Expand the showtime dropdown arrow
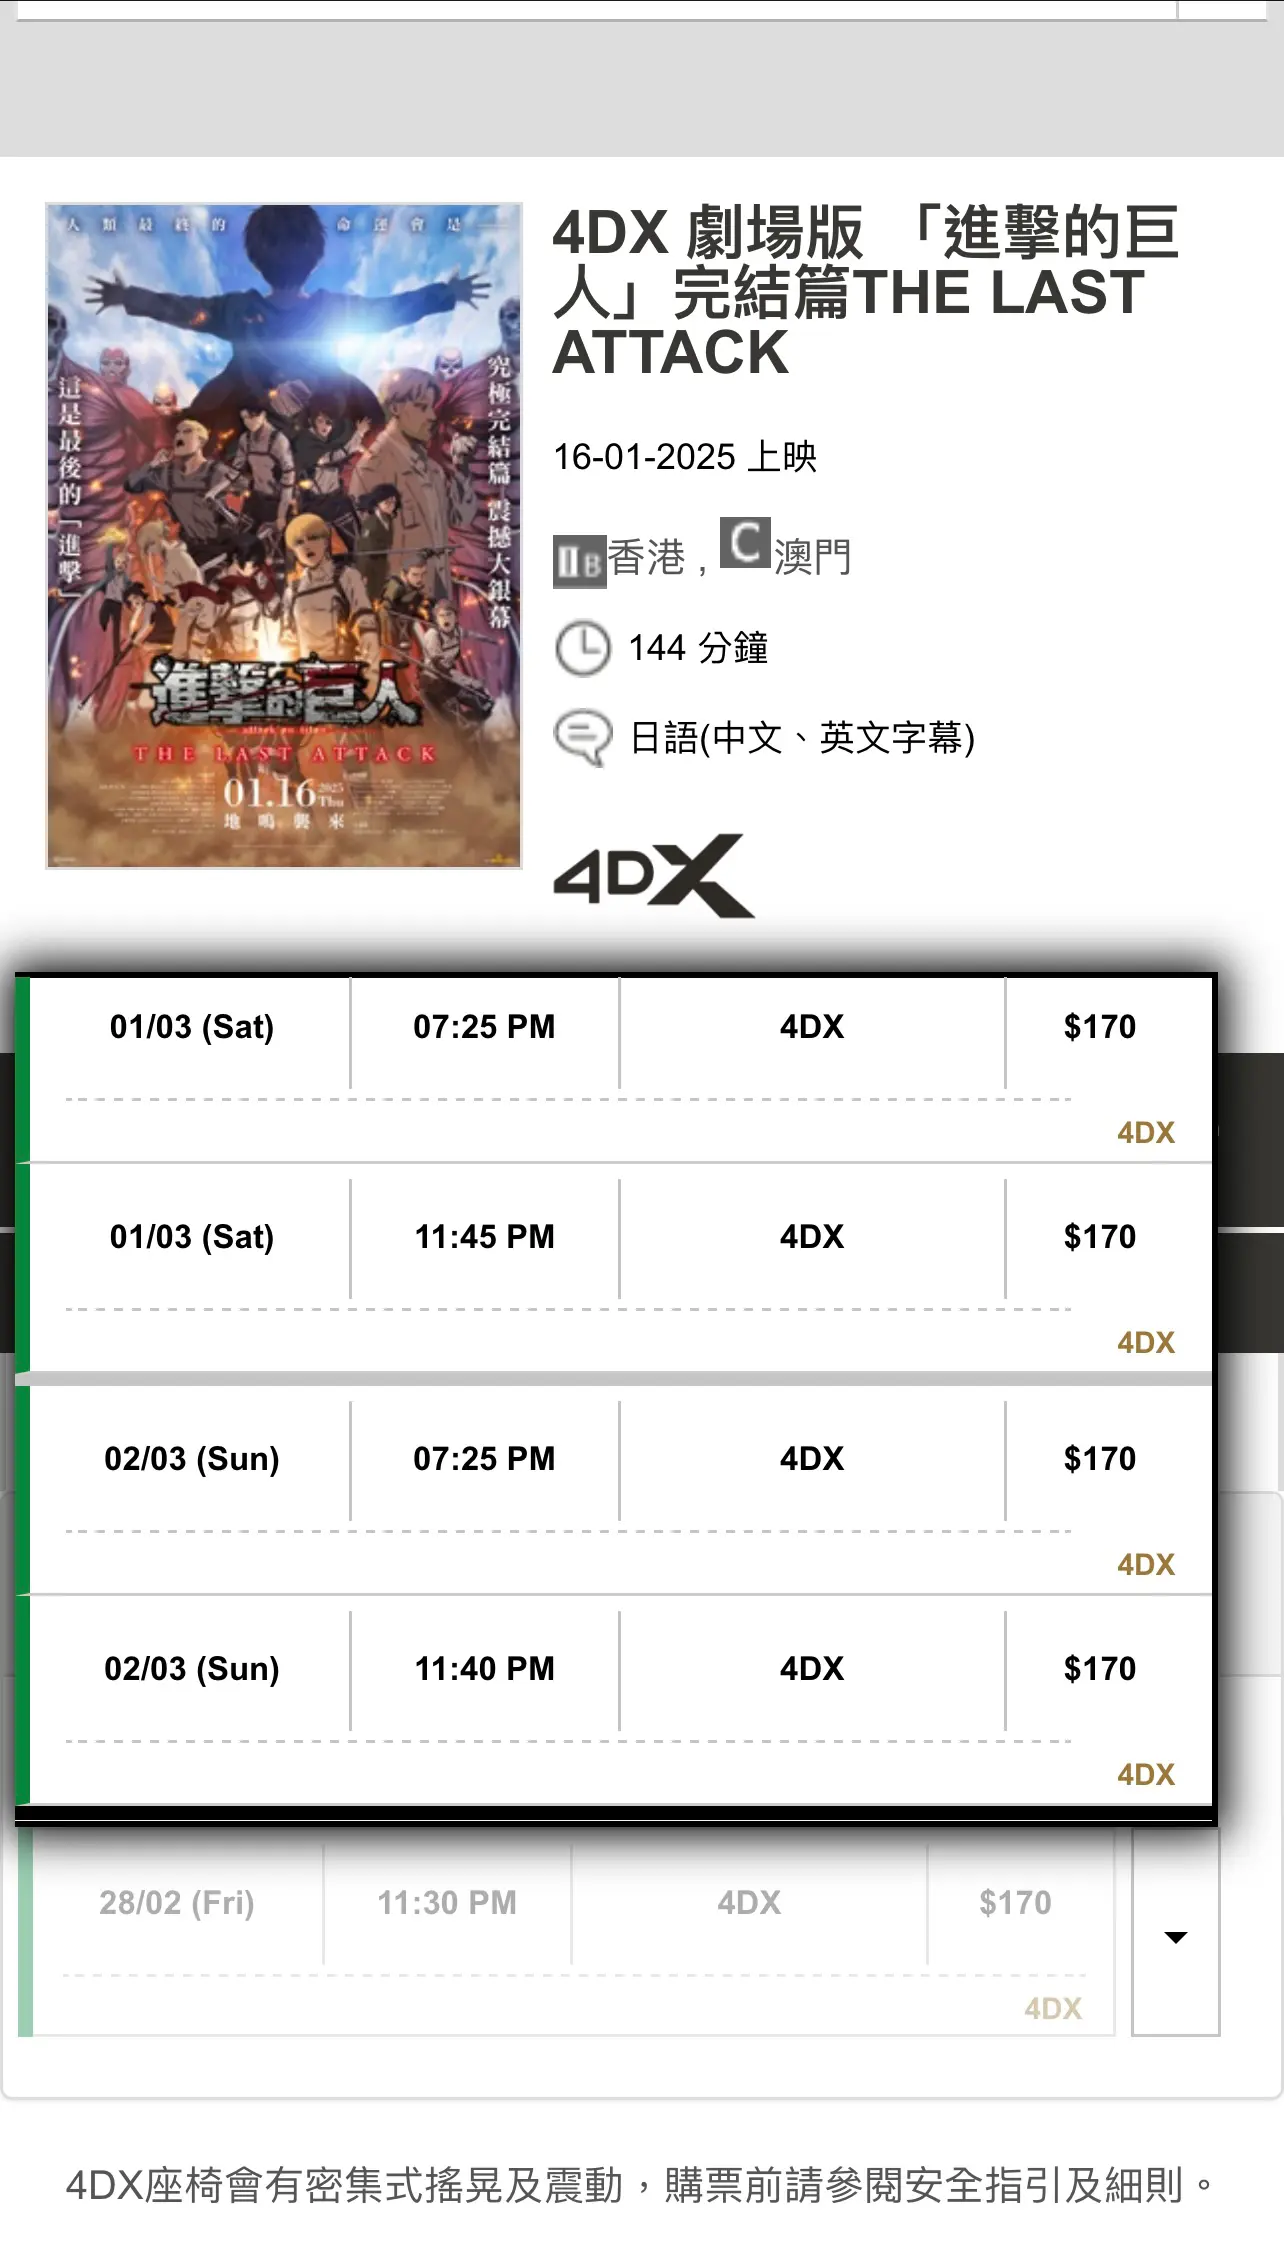 [1176, 1936]
